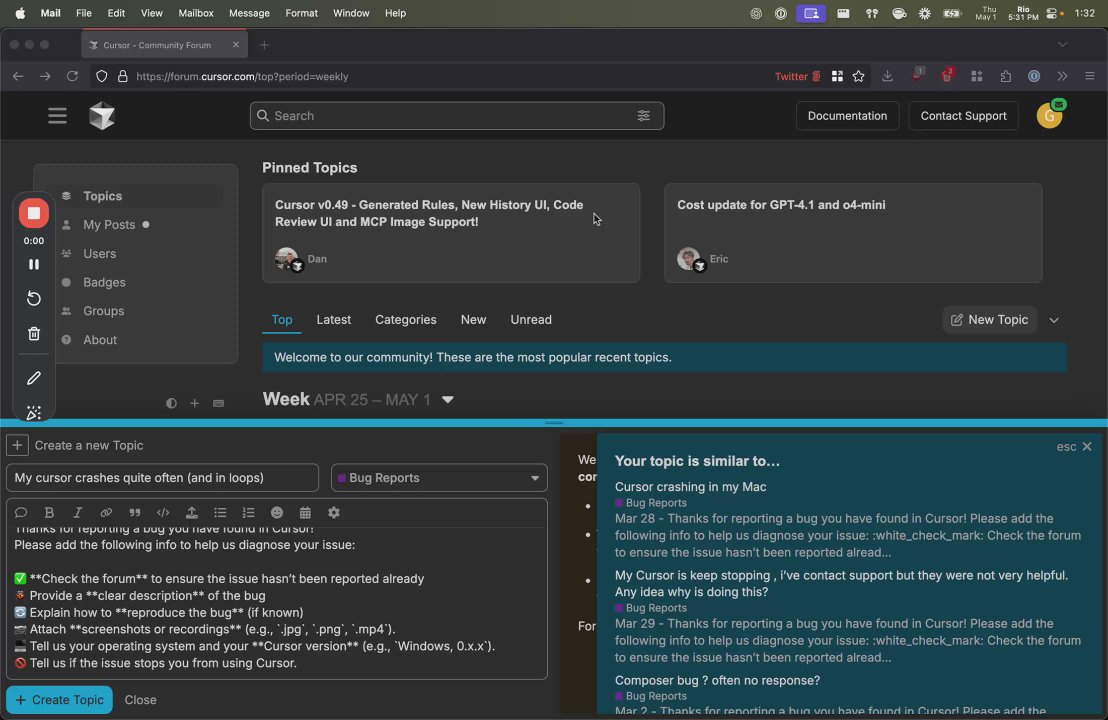
Task: Insert a numbered list in the composer
Action: [x=248, y=512]
